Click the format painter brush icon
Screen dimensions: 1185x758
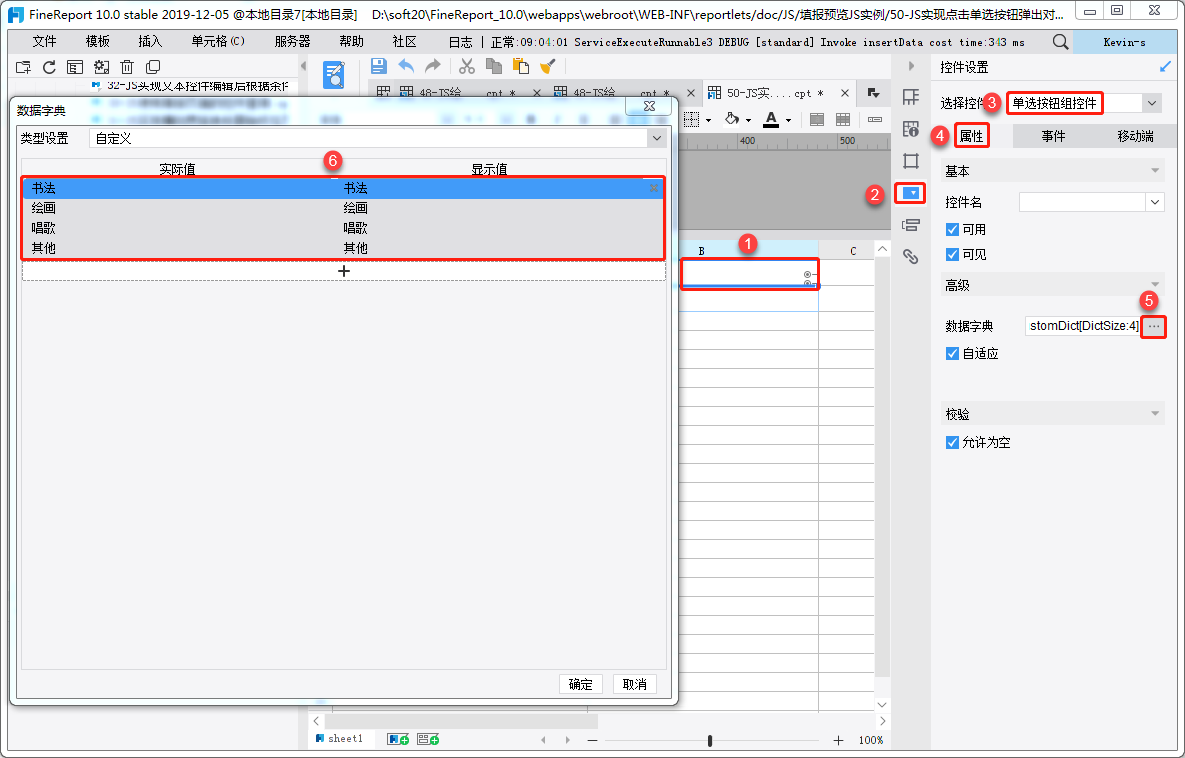548,67
